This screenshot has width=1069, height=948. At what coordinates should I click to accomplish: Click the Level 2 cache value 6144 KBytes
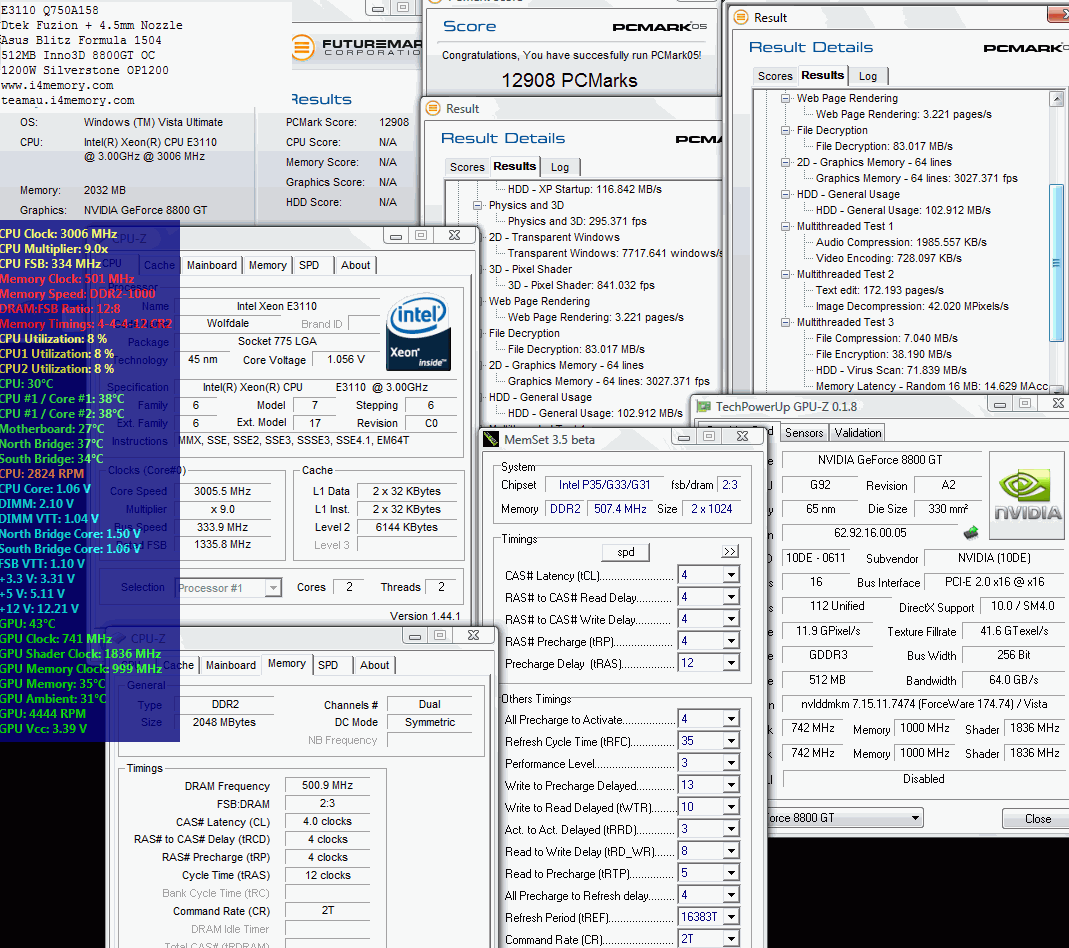(x=406, y=527)
